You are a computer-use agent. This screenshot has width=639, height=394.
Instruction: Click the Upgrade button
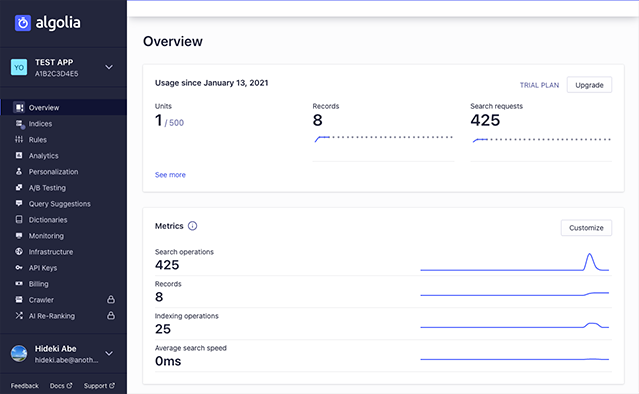click(x=589, y=85)
